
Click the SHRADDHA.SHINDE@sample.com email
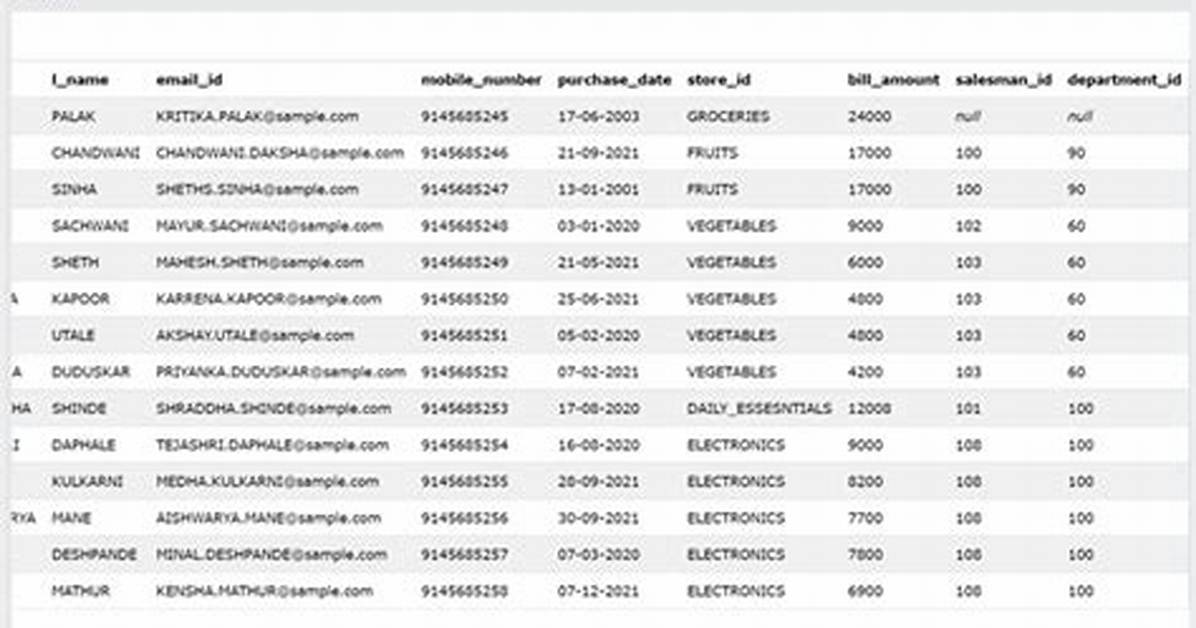click(x=273, y=409)
